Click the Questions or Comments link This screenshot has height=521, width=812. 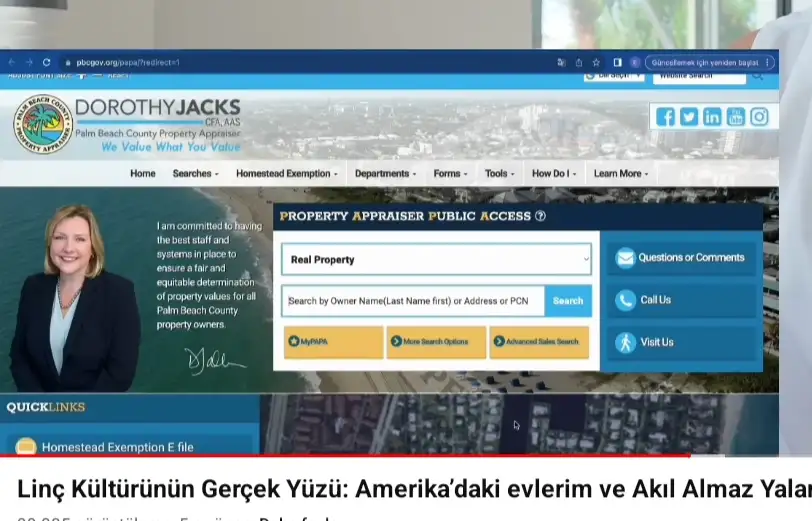coord(681,258)
